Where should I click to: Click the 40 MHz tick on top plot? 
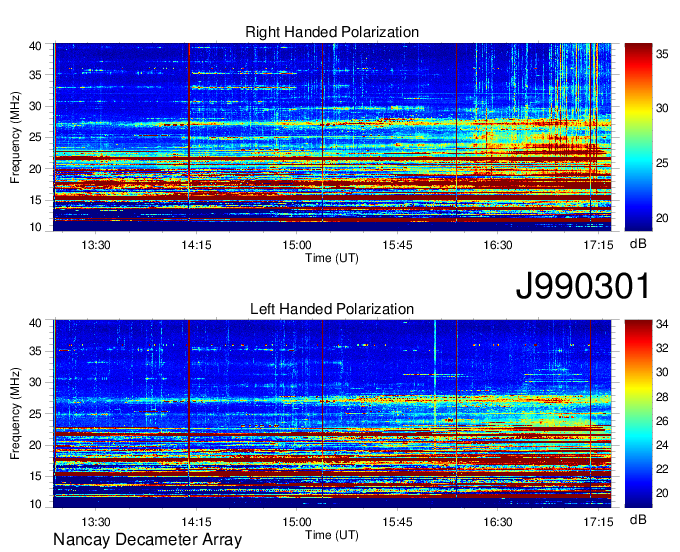click(35, 46)
